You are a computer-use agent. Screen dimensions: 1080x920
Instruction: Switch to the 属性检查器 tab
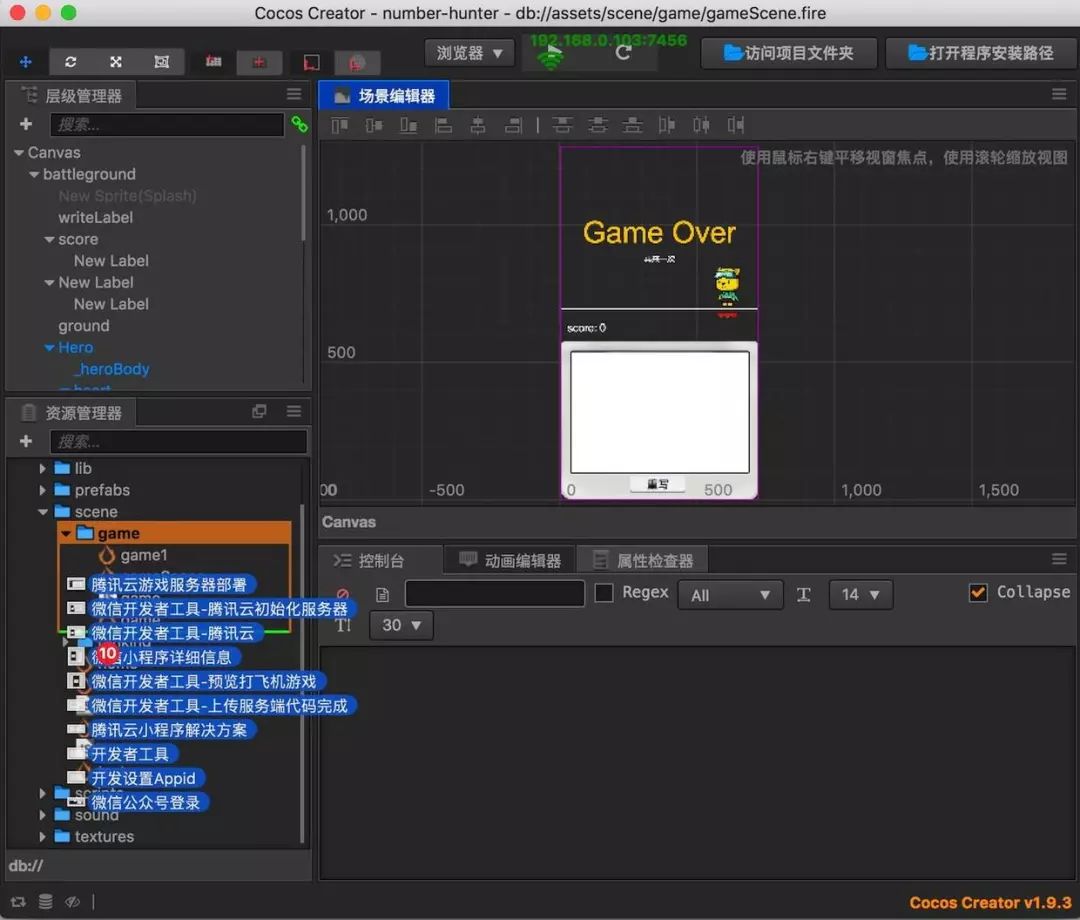point(643,560)
